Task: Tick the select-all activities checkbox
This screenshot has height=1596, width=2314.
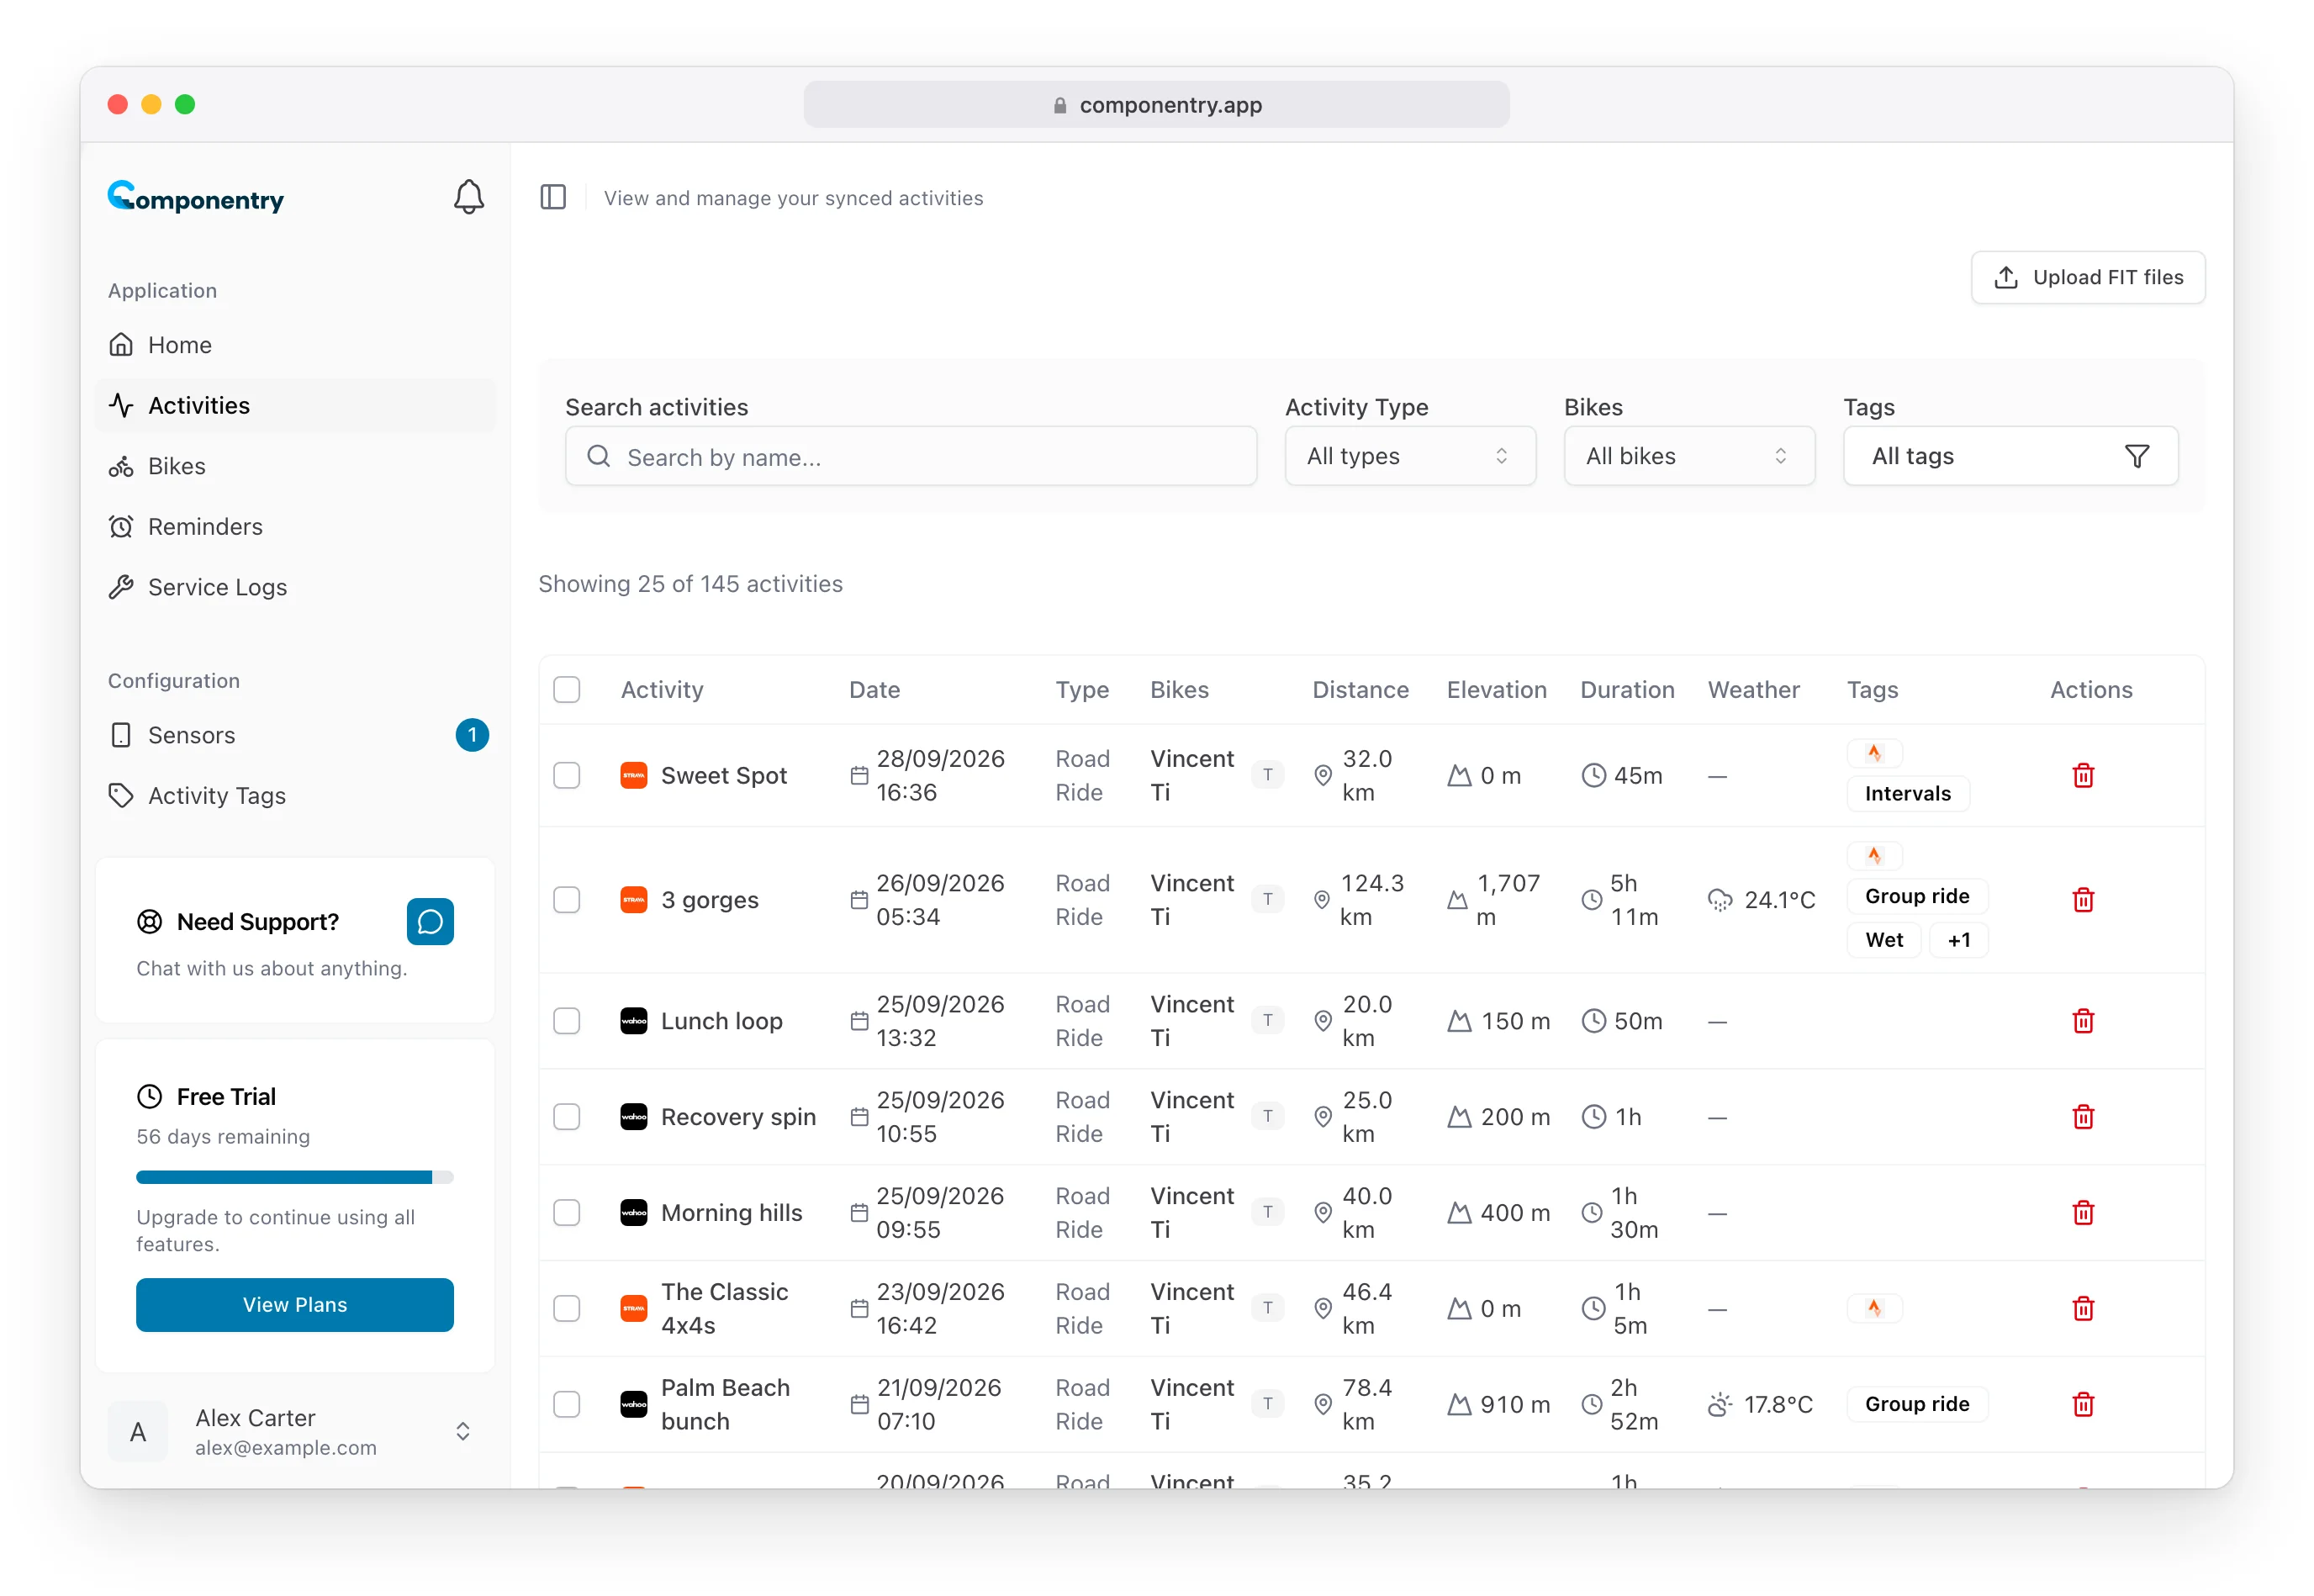Action: click(x=566, y=689)
